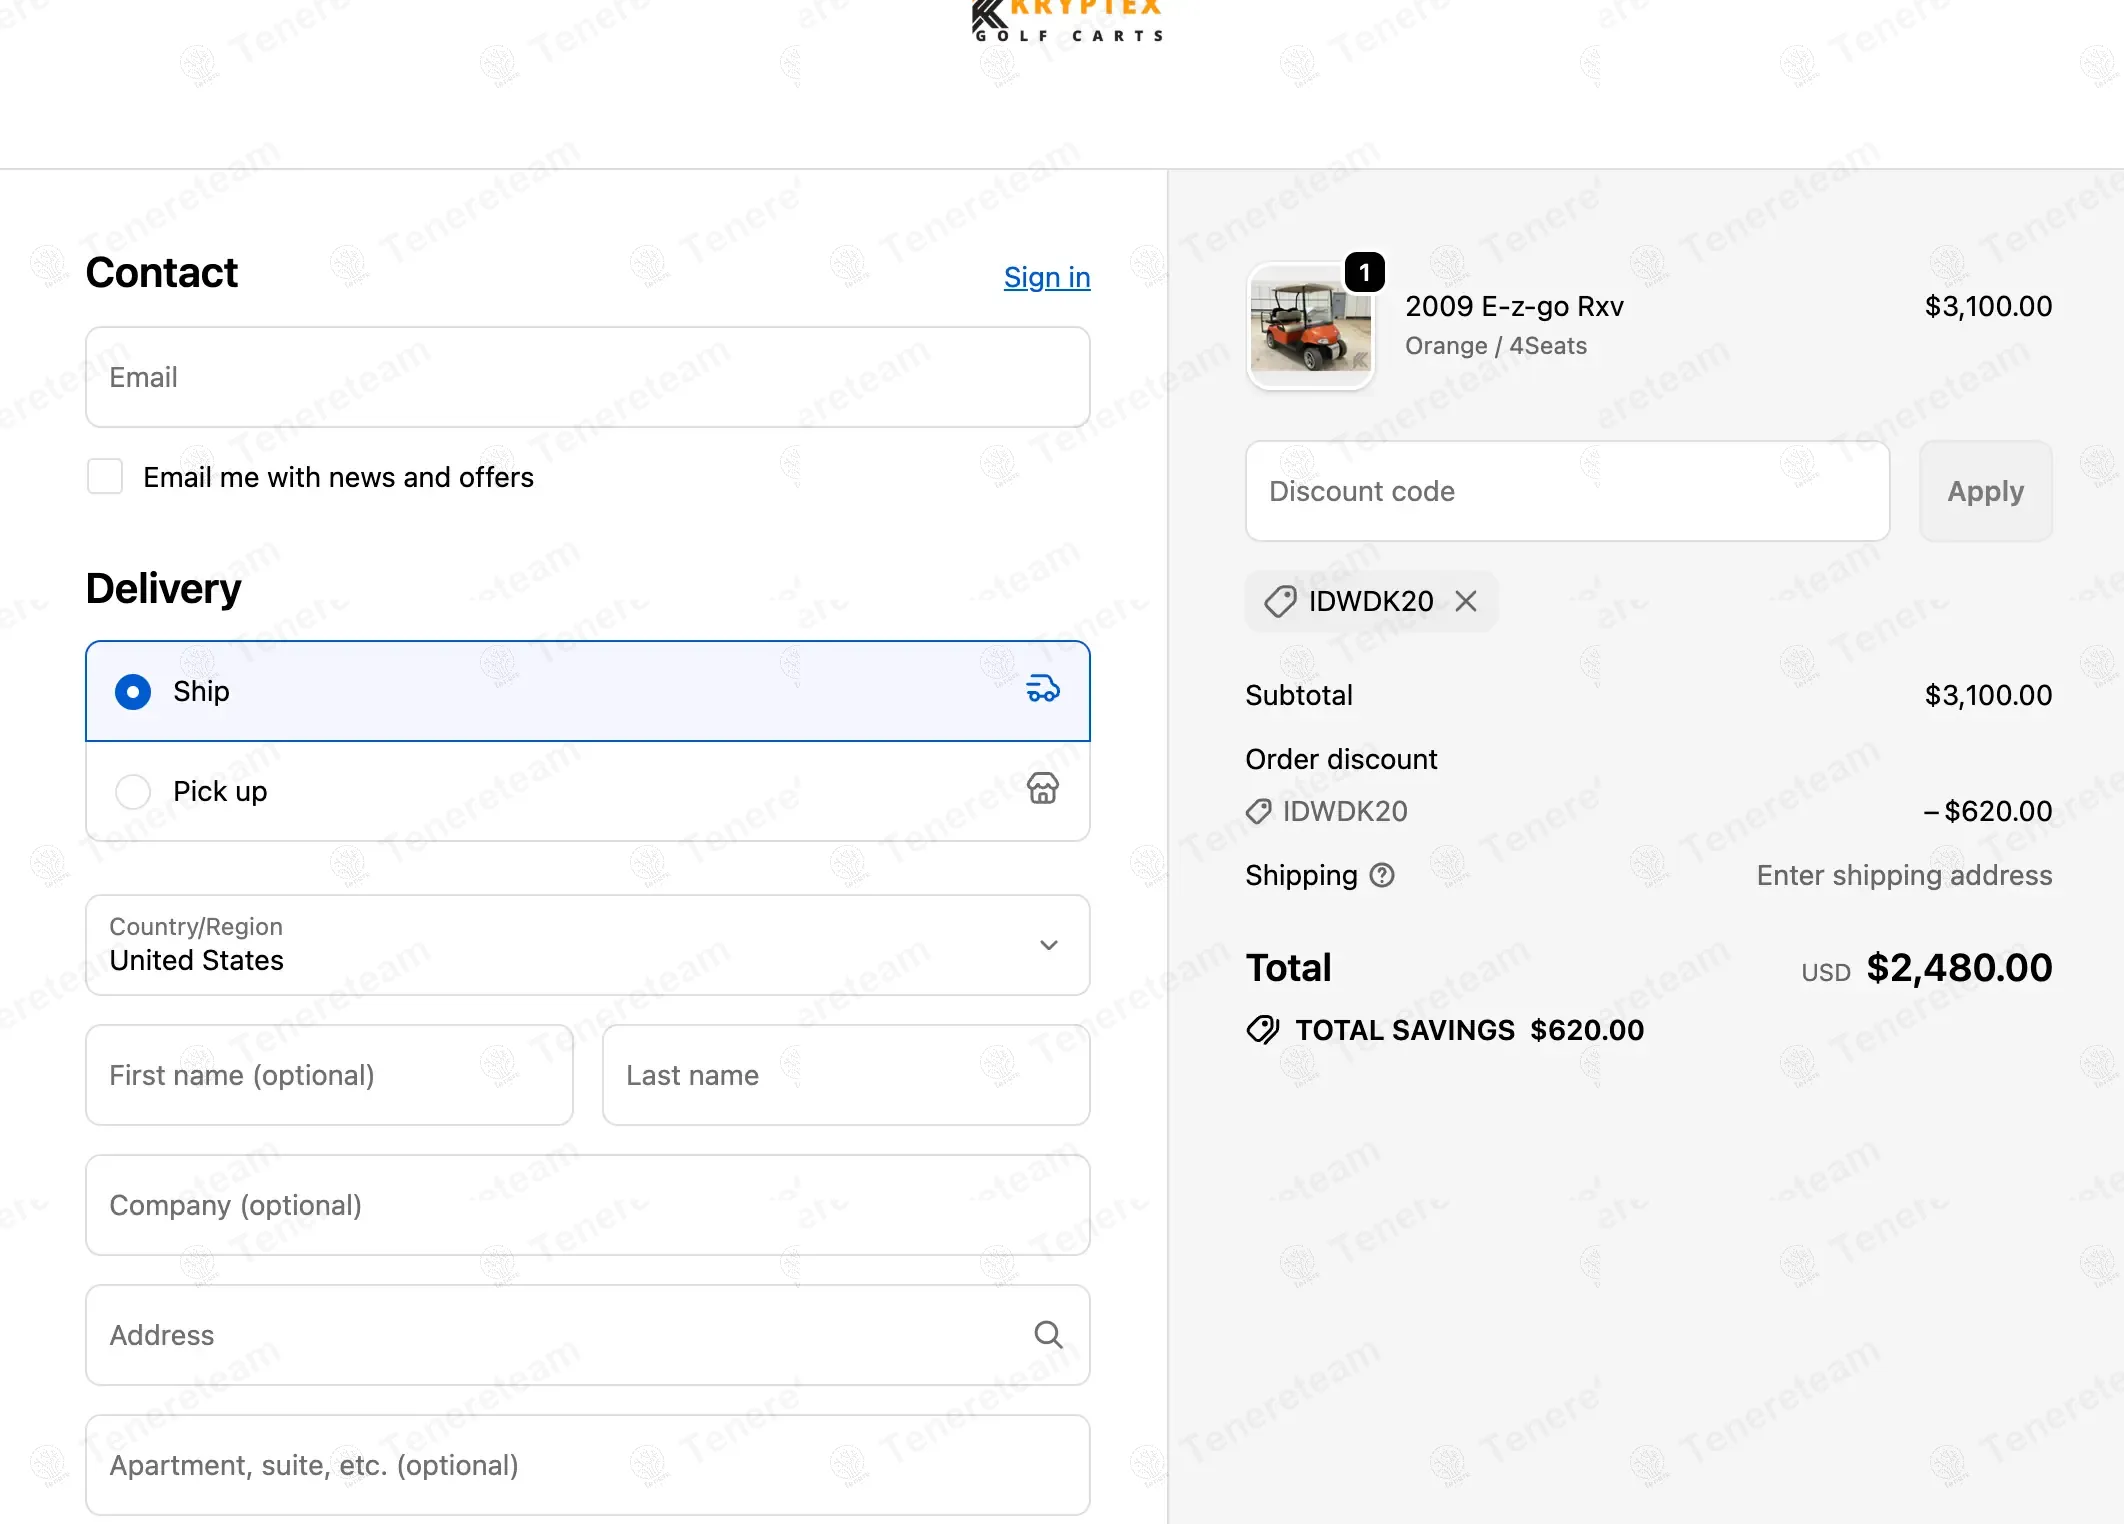Viewport: 2124px width, 1524px height.
Task: Click the Apply discount button
Action: tap(1986, 491)
